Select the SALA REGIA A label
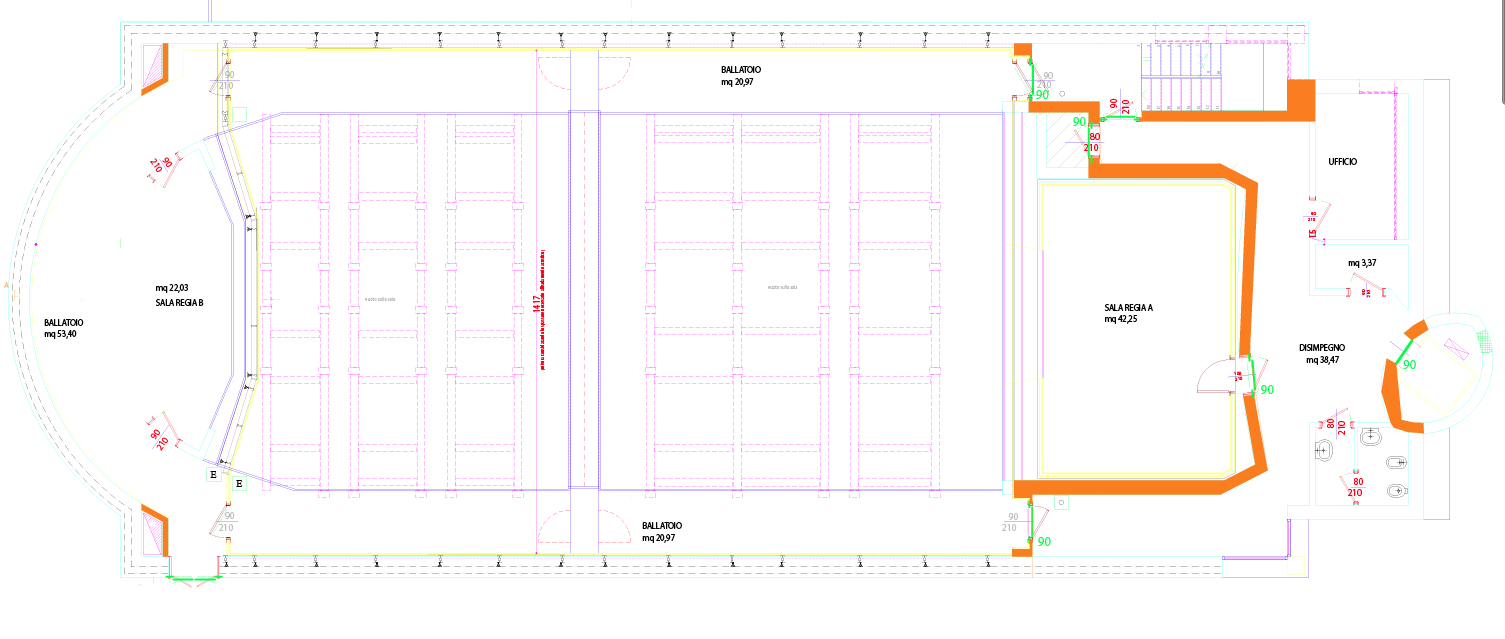The height and width of the screenshot is (639, 1505). pos(1129,308)
